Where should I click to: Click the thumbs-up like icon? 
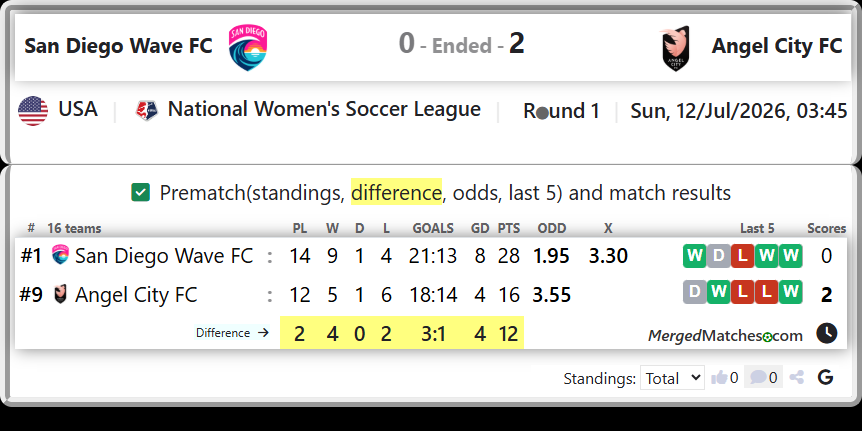pos(719,377)
